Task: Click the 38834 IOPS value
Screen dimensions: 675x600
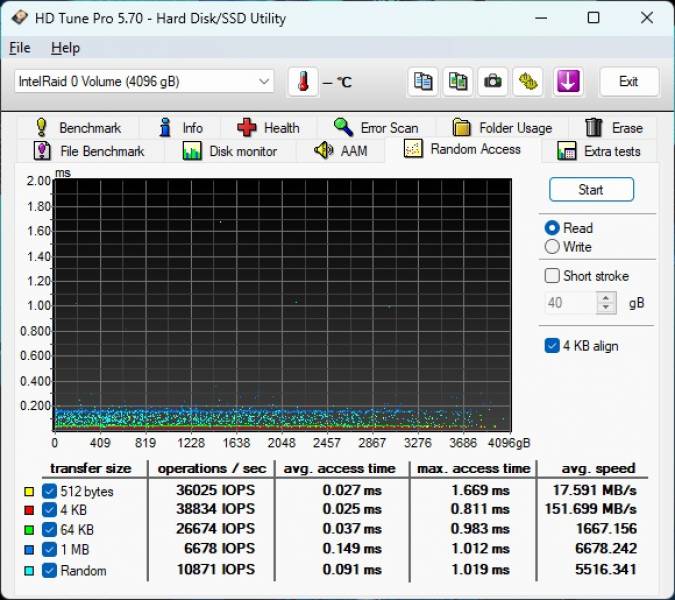Action: pos(215,509)
